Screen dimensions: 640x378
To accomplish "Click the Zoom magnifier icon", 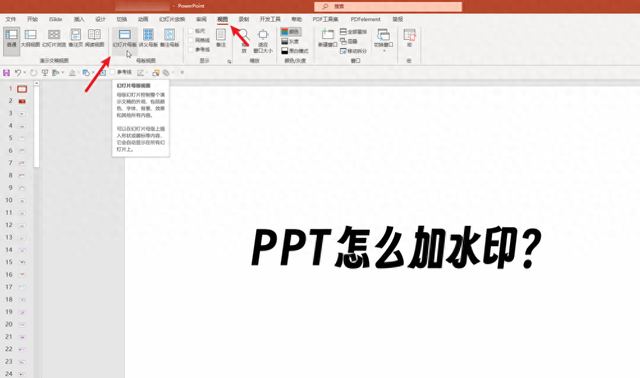I will pyautogui.click(x=244, y=35).
